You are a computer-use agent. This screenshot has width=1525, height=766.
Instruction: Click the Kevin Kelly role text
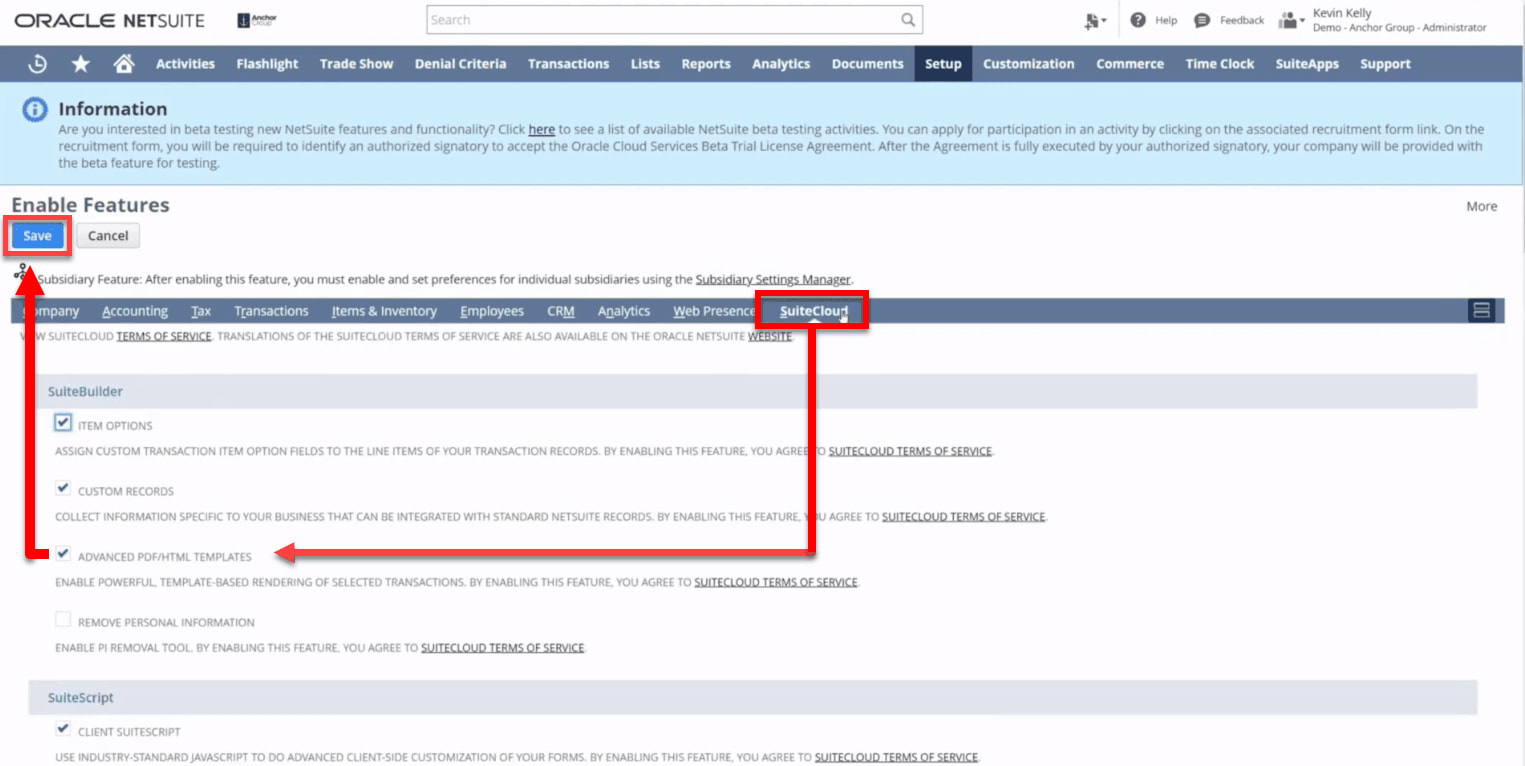click(x=1399, y=20)
